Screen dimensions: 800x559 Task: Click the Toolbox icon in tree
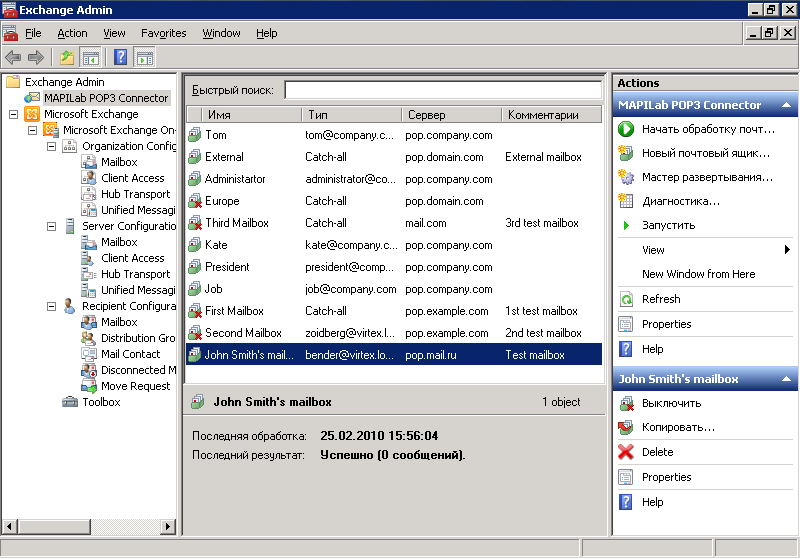pos(70,402)
